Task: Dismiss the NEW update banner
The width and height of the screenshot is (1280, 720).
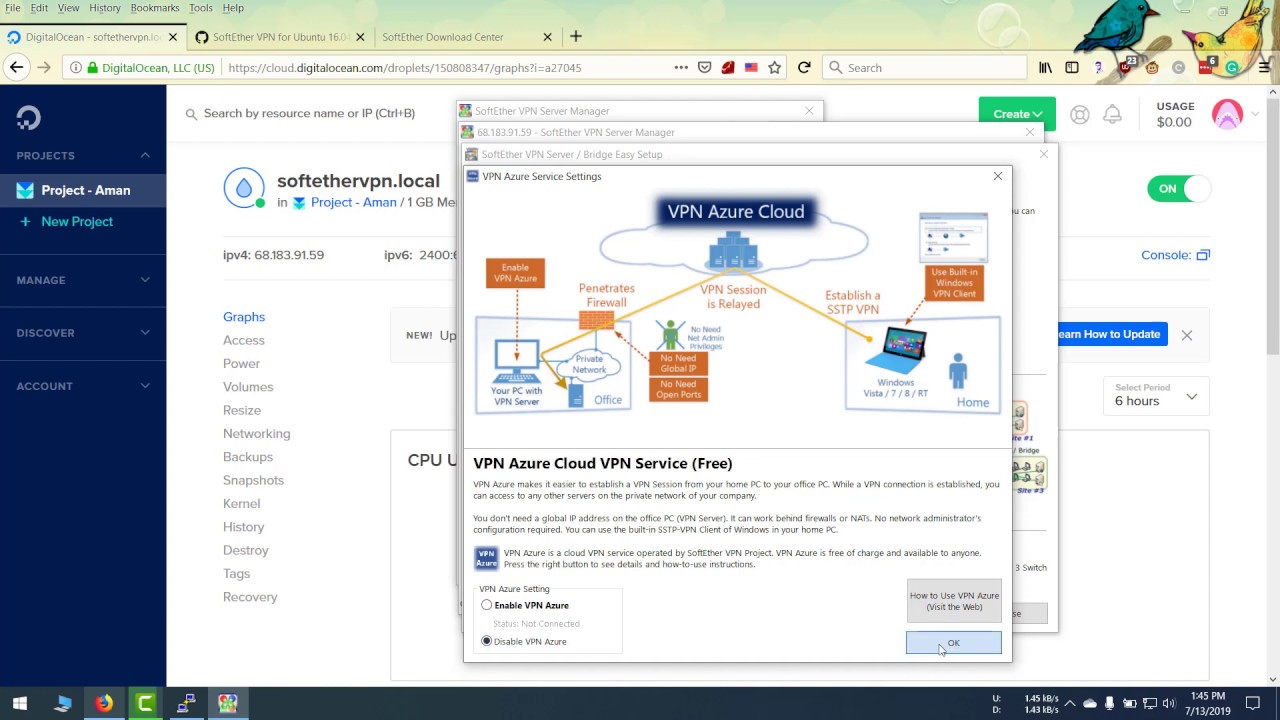Action: (x=1187, y=335)
